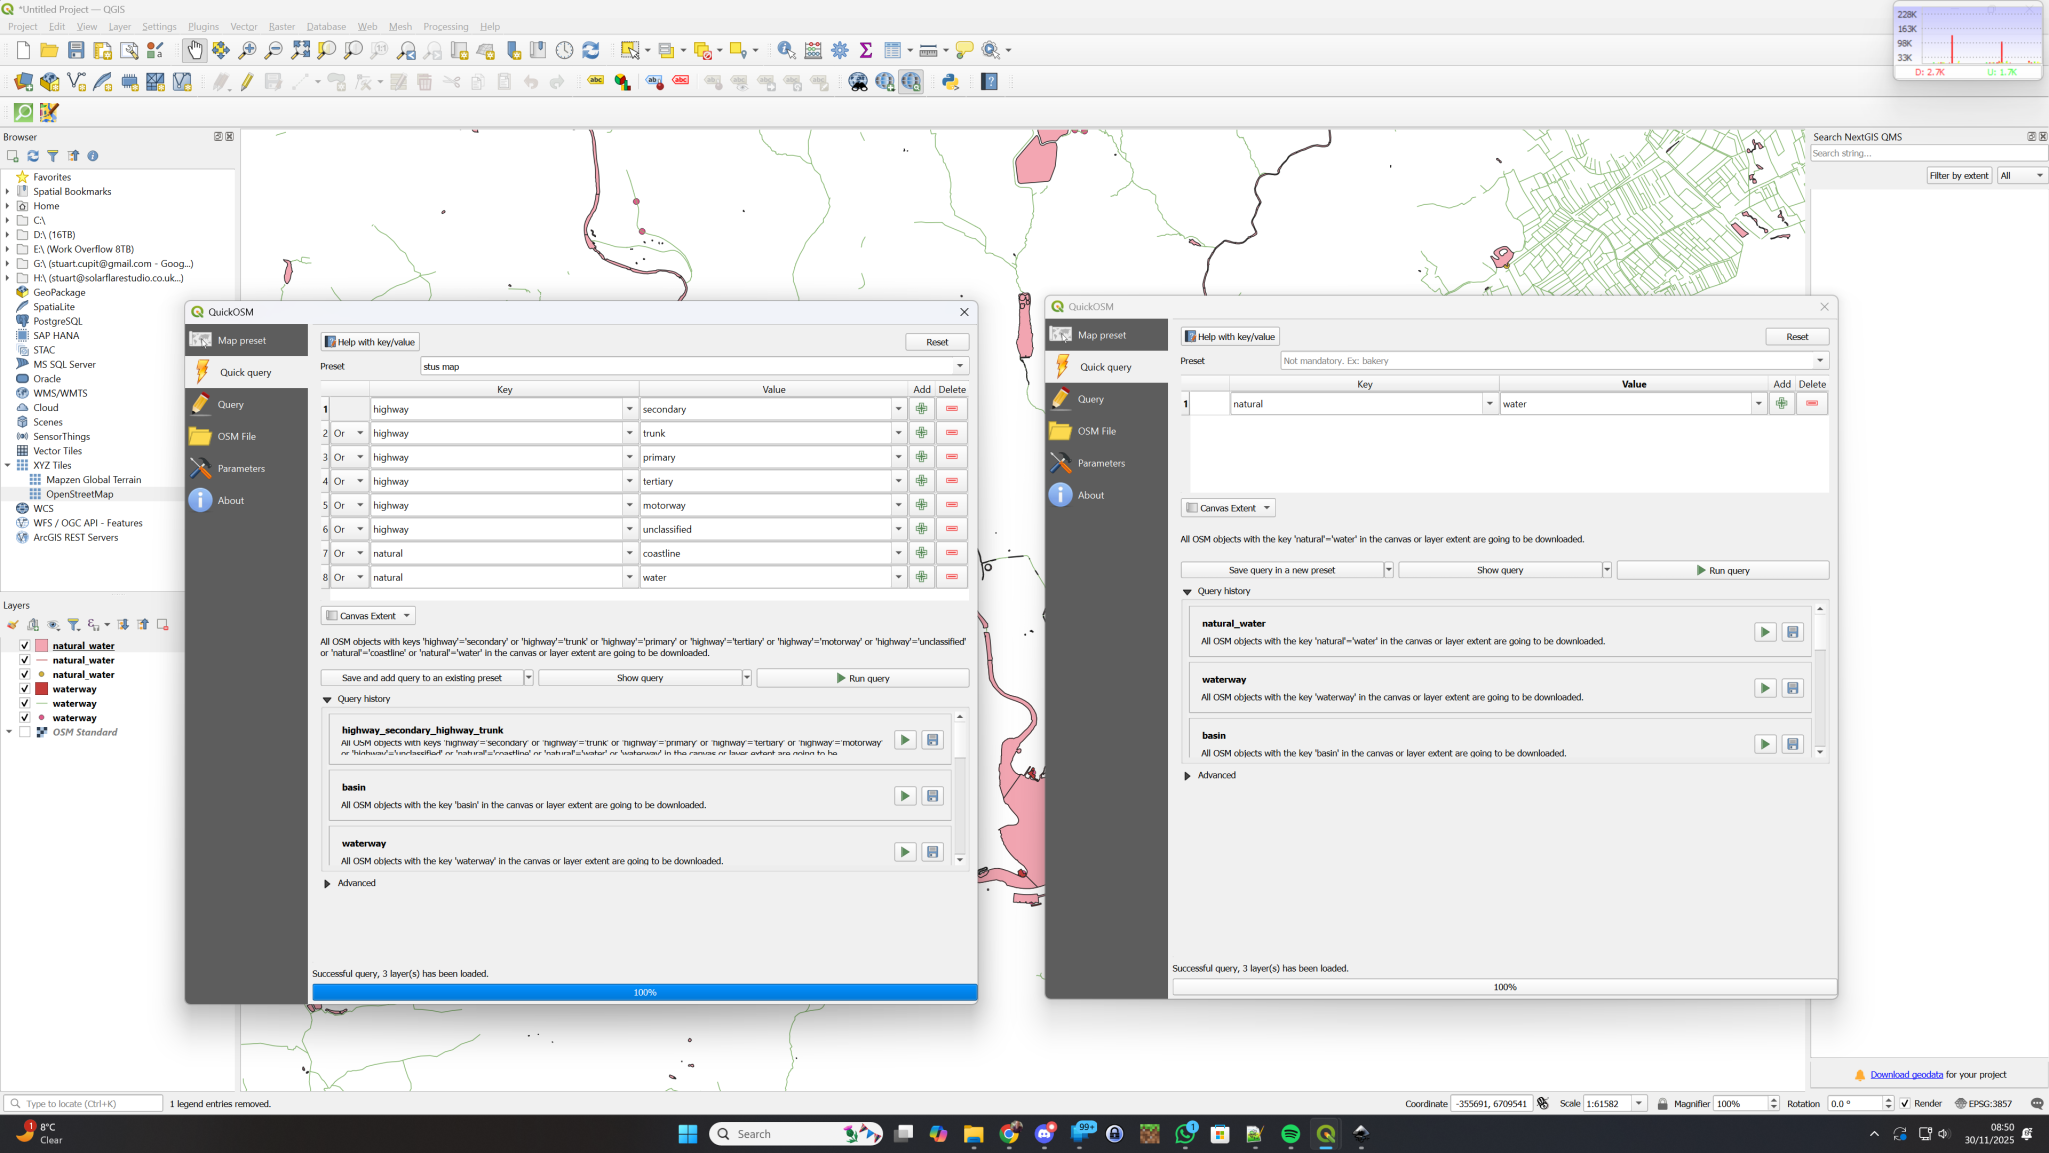This screenshot has height=1153, width=2049.
Task: Enable the OSM Standard layer checkbox
Action: pyautogui.click(x=25, y=732)
